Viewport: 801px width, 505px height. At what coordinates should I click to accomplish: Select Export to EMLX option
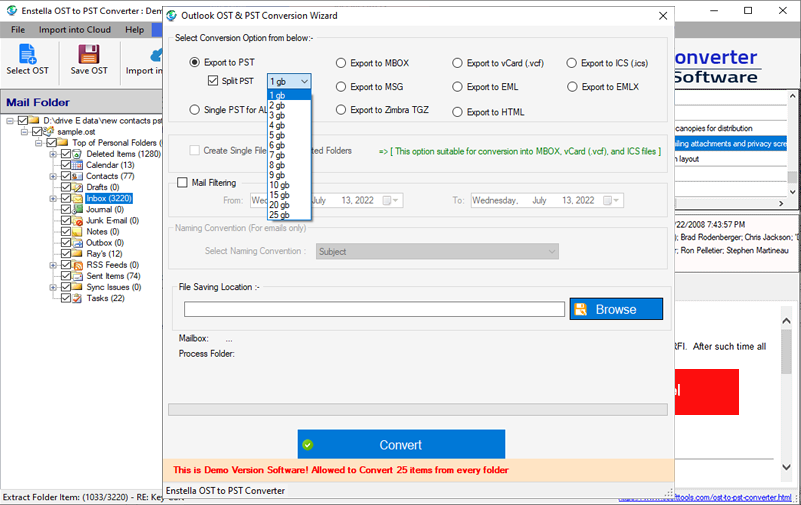572,87
